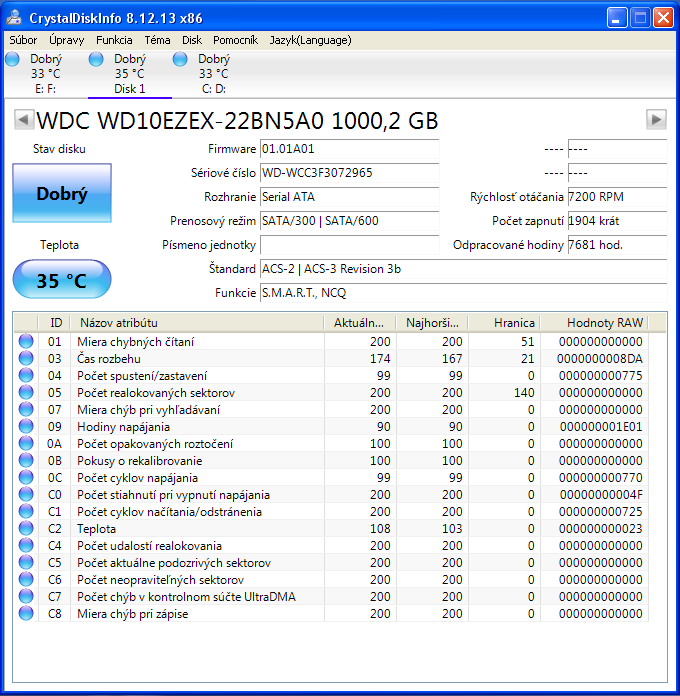680x696 pixels.
Task: Click status orb for Počet opakovaných roztočení
Action: point(26,443)
